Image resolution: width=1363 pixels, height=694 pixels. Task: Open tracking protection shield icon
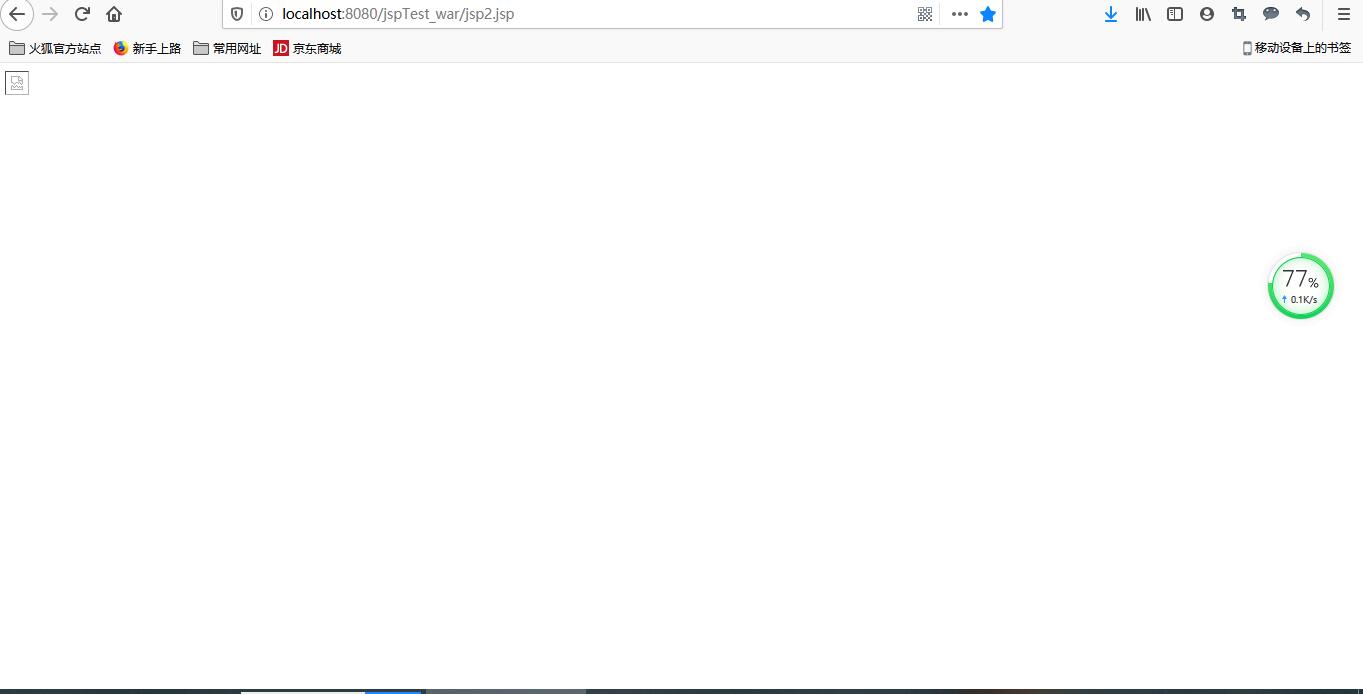pyautogui.click(x=237, y=14)
